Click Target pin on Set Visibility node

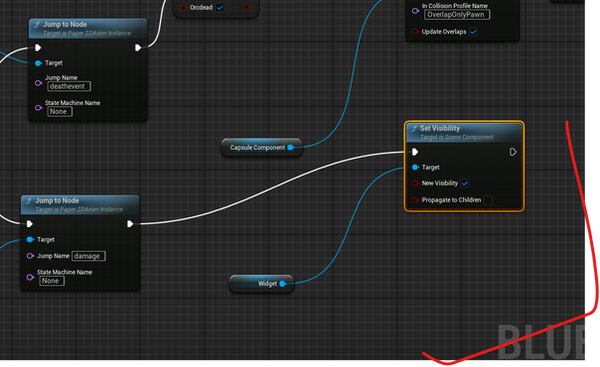pos(415,167)
